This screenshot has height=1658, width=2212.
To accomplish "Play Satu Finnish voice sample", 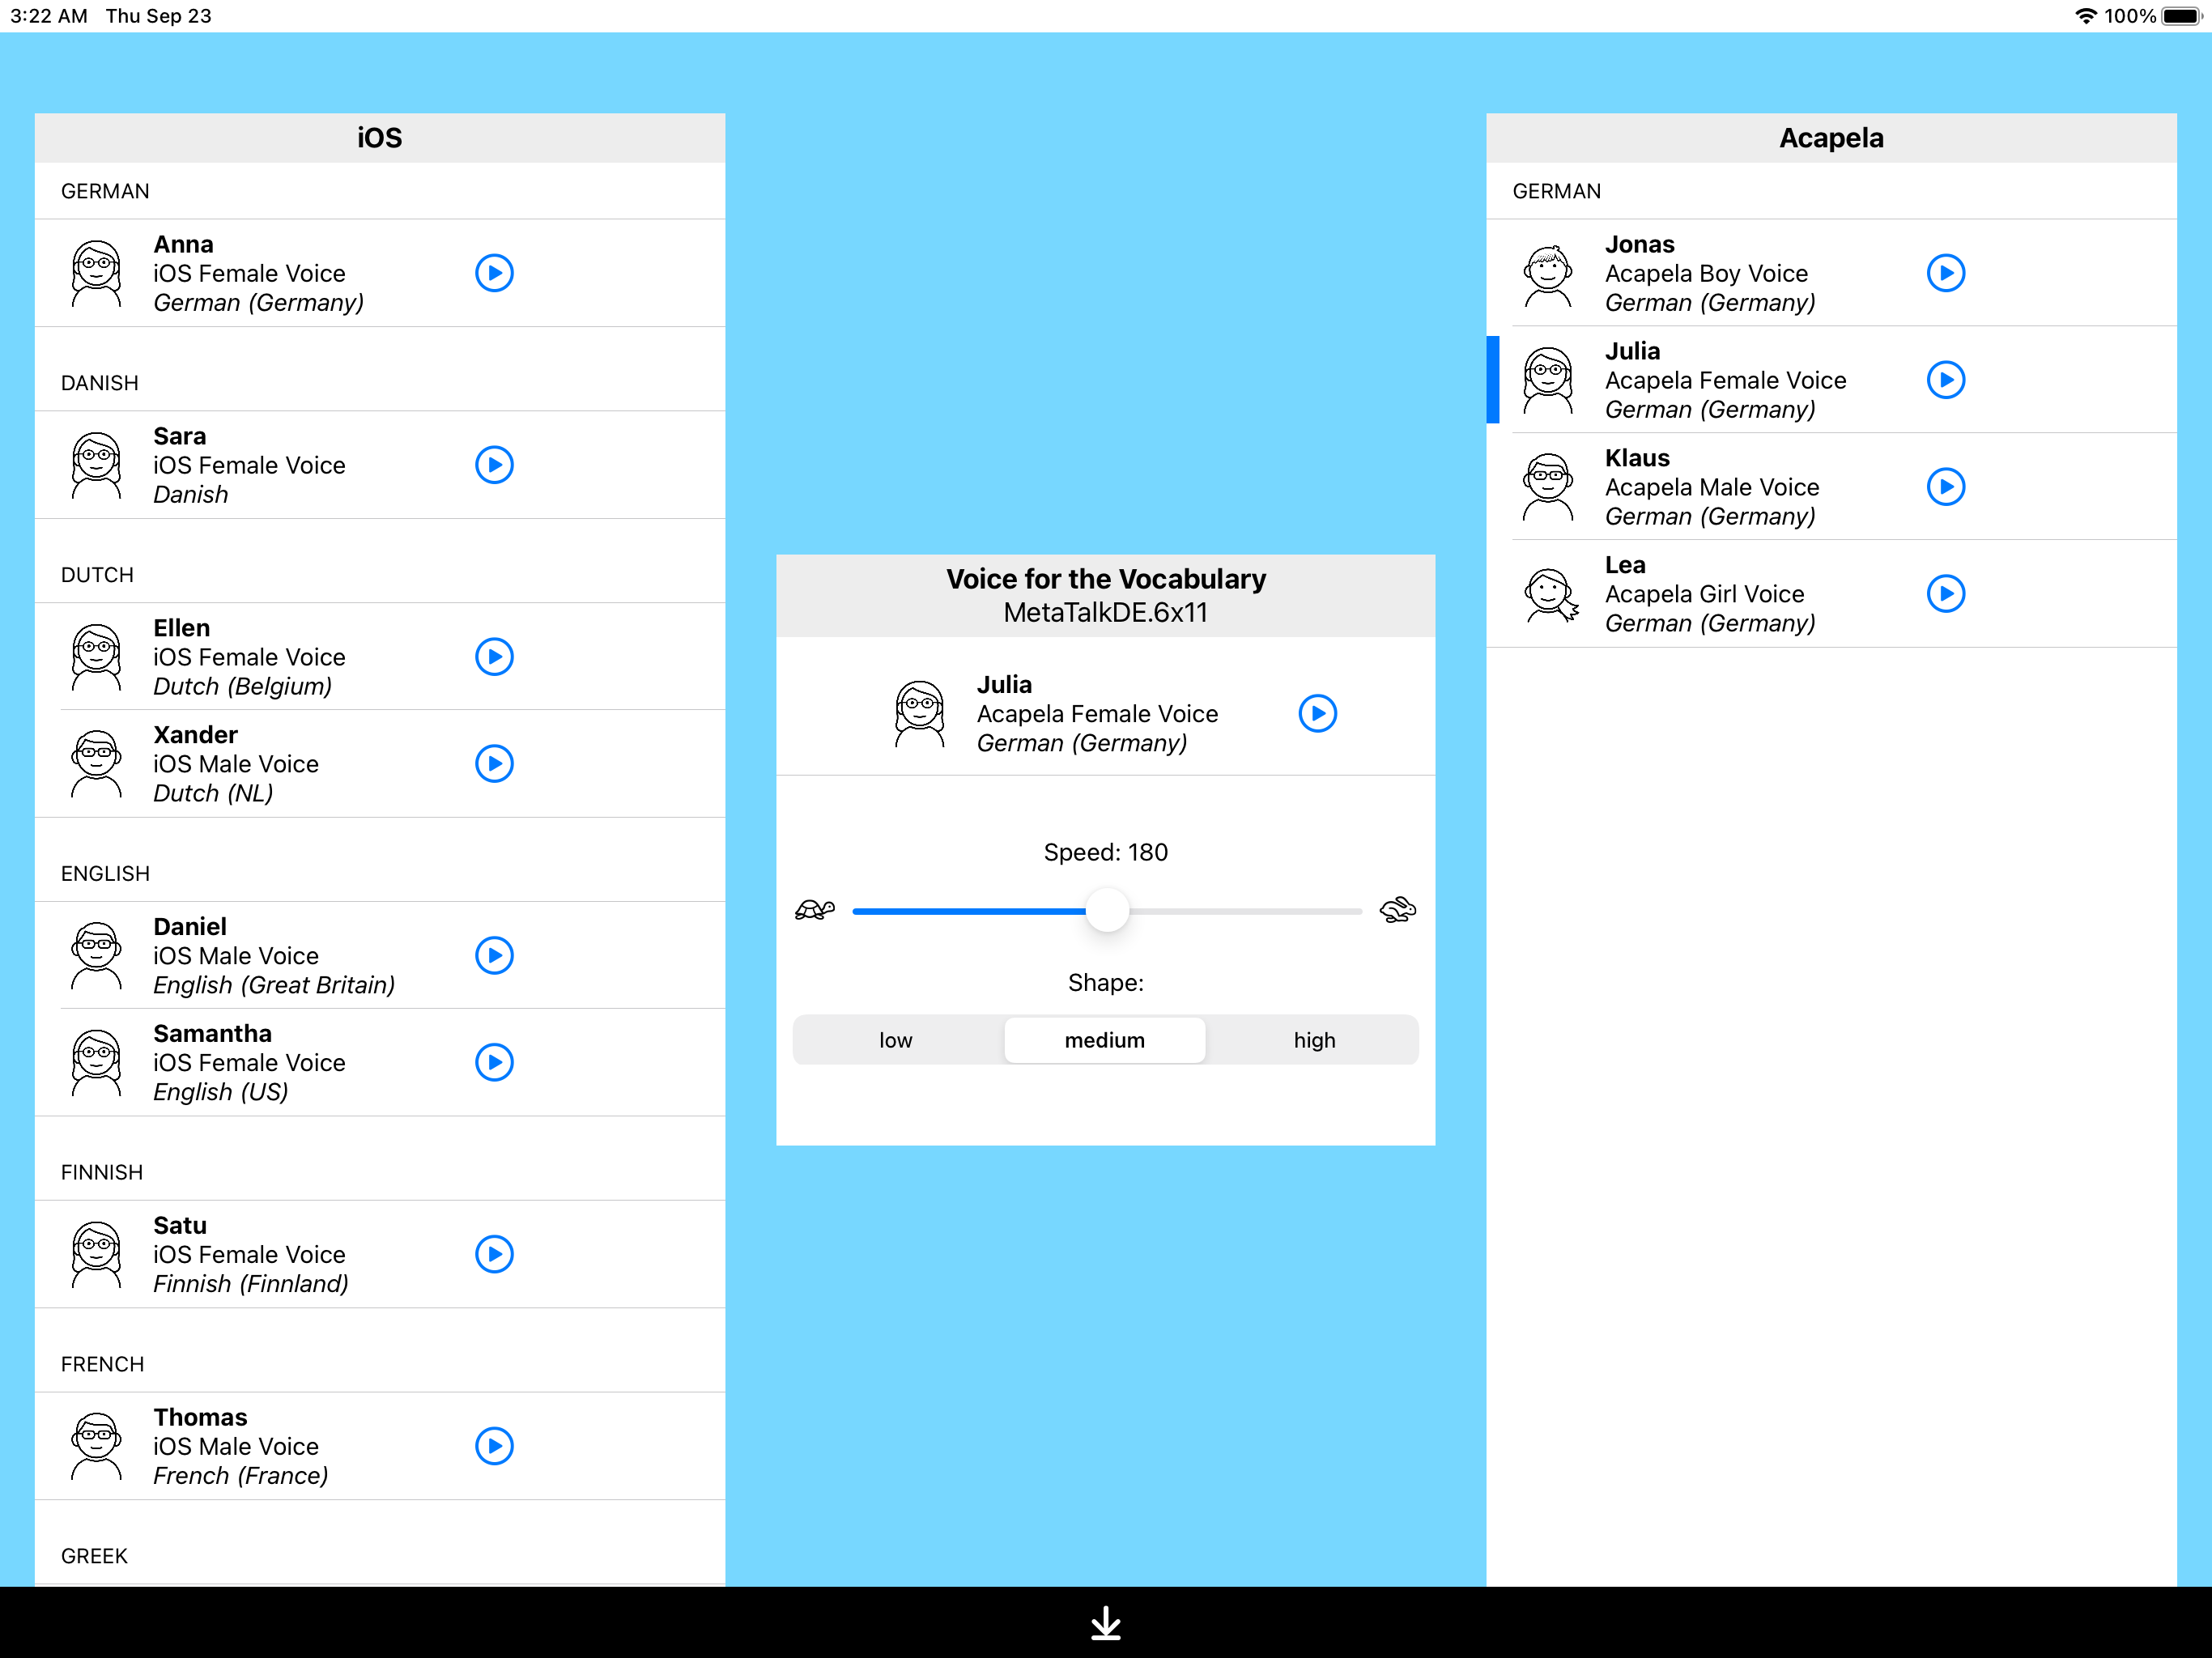I will click(x=494, y=1254).
